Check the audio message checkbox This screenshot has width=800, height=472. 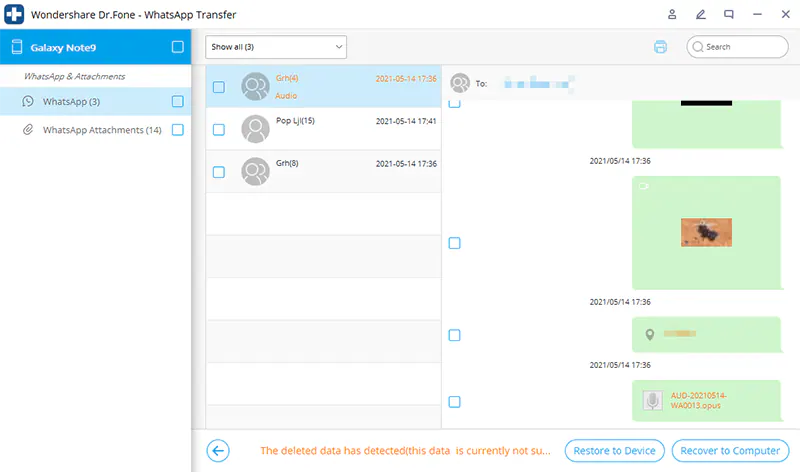click(454, 402)
